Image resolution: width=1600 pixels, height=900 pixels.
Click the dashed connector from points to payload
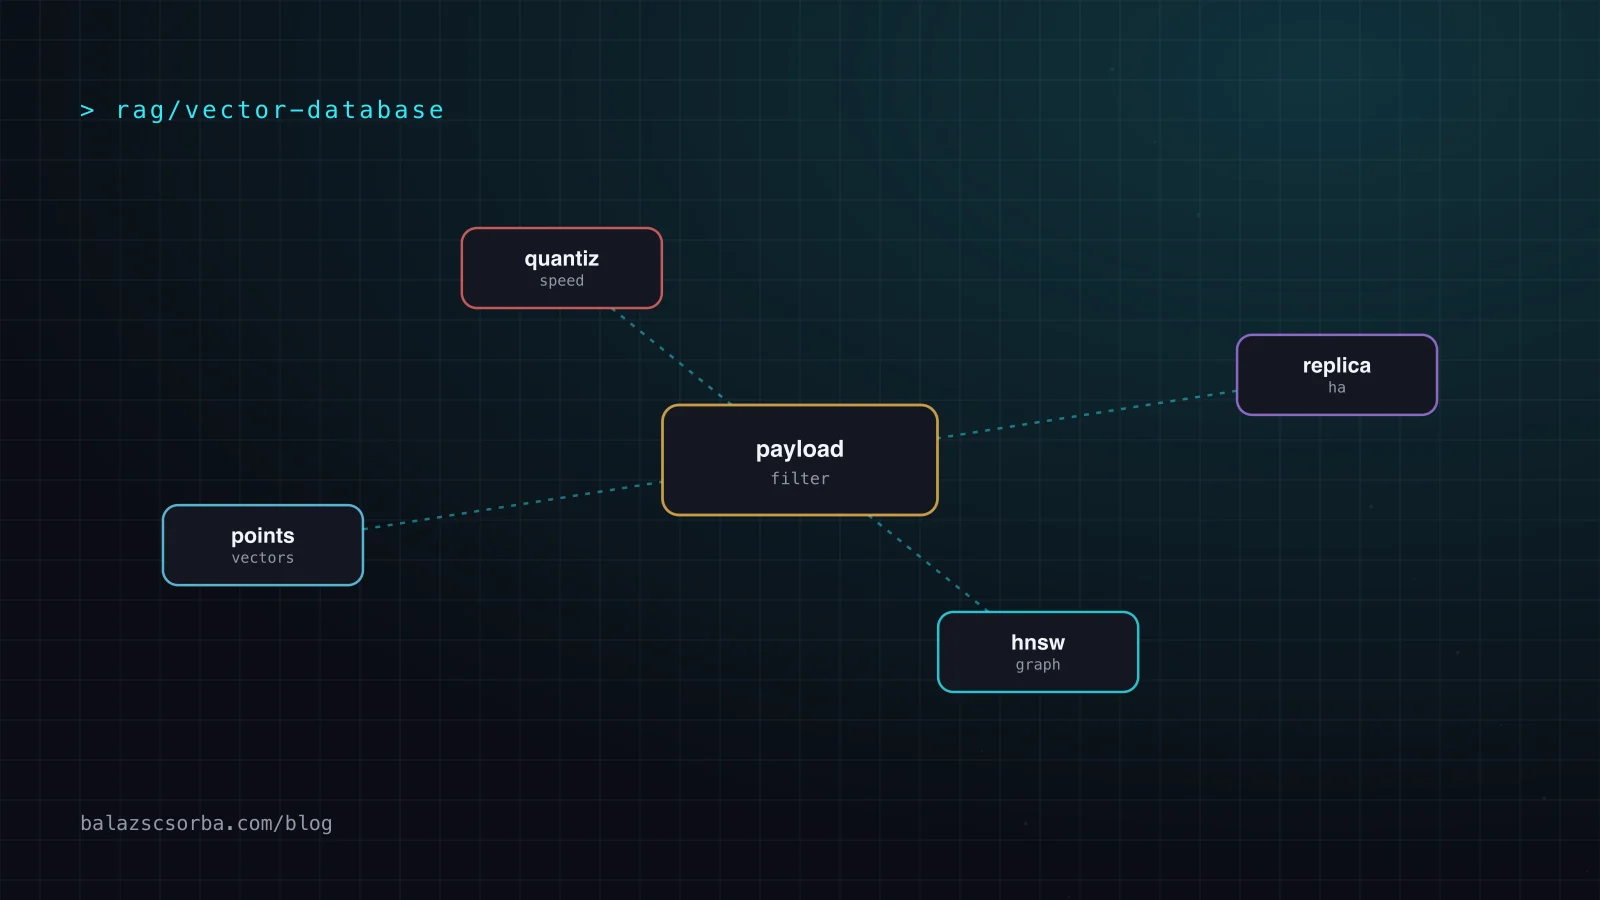click(x=513, y=505)
